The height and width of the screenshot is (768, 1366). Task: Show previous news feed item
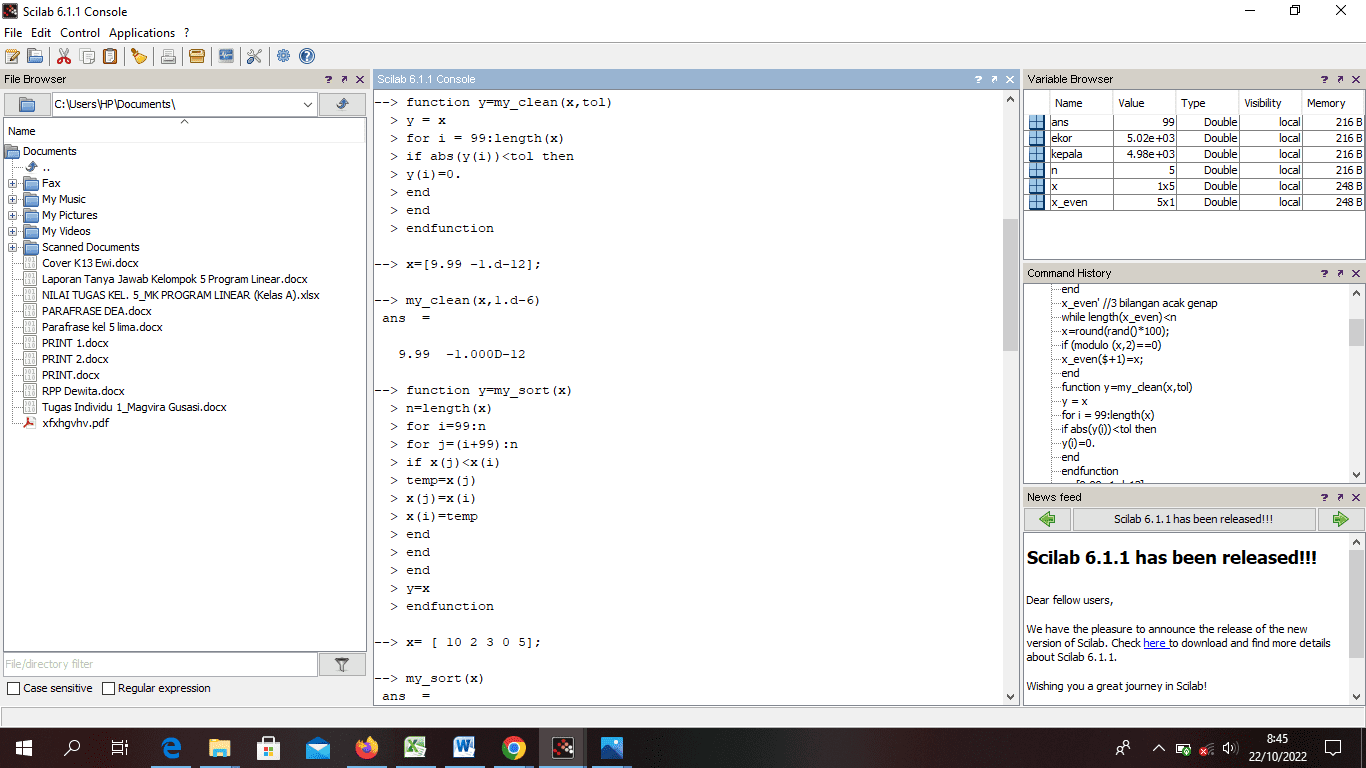[1047, 519]
